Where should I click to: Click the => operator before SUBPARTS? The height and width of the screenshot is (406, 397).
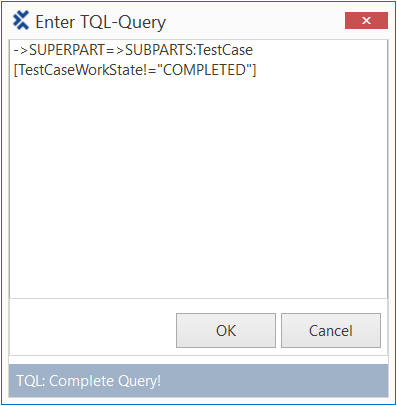pos(115,51)
